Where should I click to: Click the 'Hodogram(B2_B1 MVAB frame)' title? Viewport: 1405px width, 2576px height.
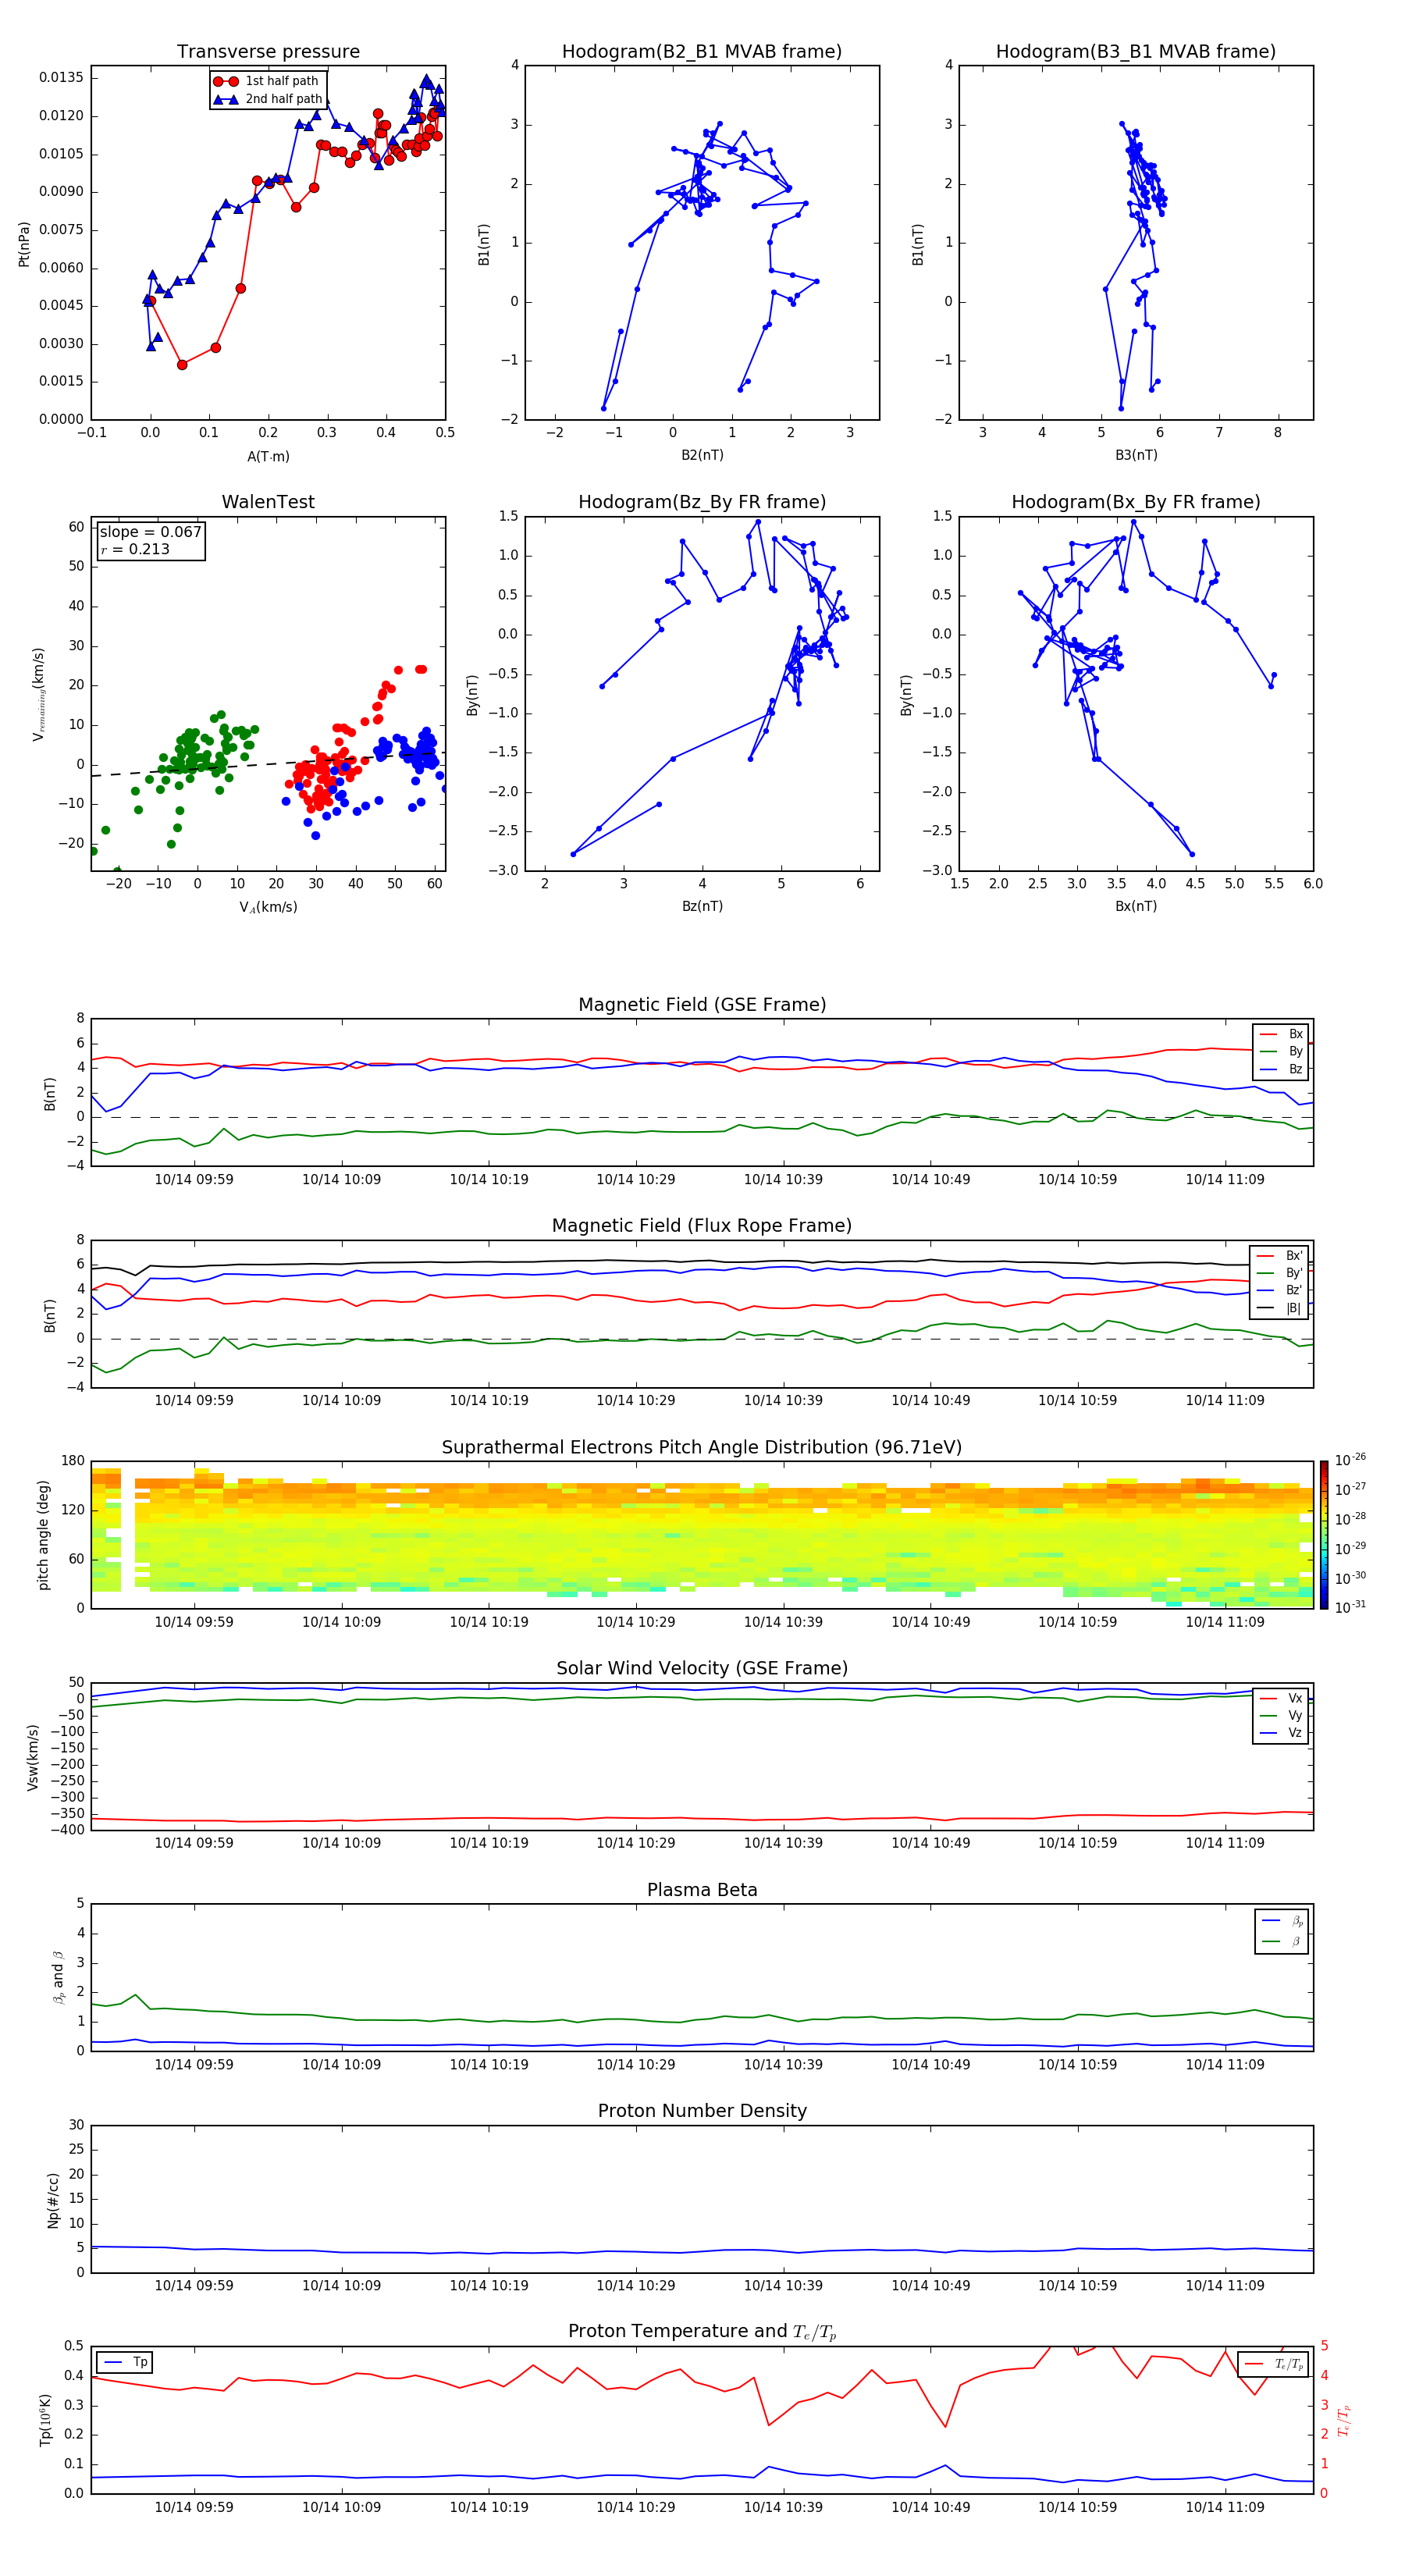702,52
